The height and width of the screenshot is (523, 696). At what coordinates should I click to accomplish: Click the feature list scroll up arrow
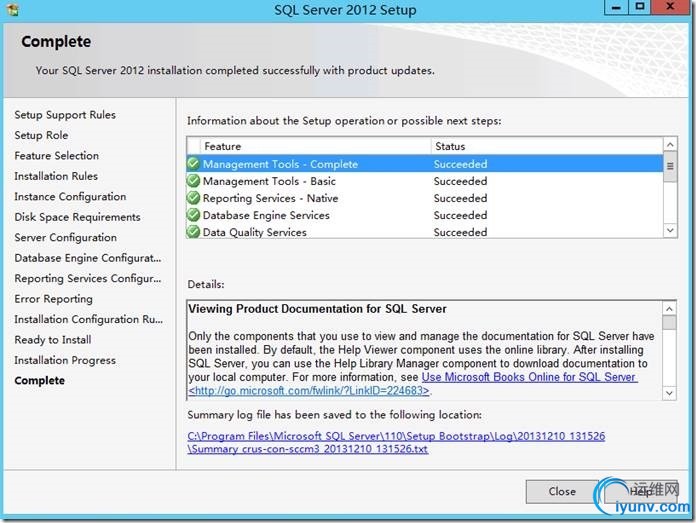coord(670,145)
